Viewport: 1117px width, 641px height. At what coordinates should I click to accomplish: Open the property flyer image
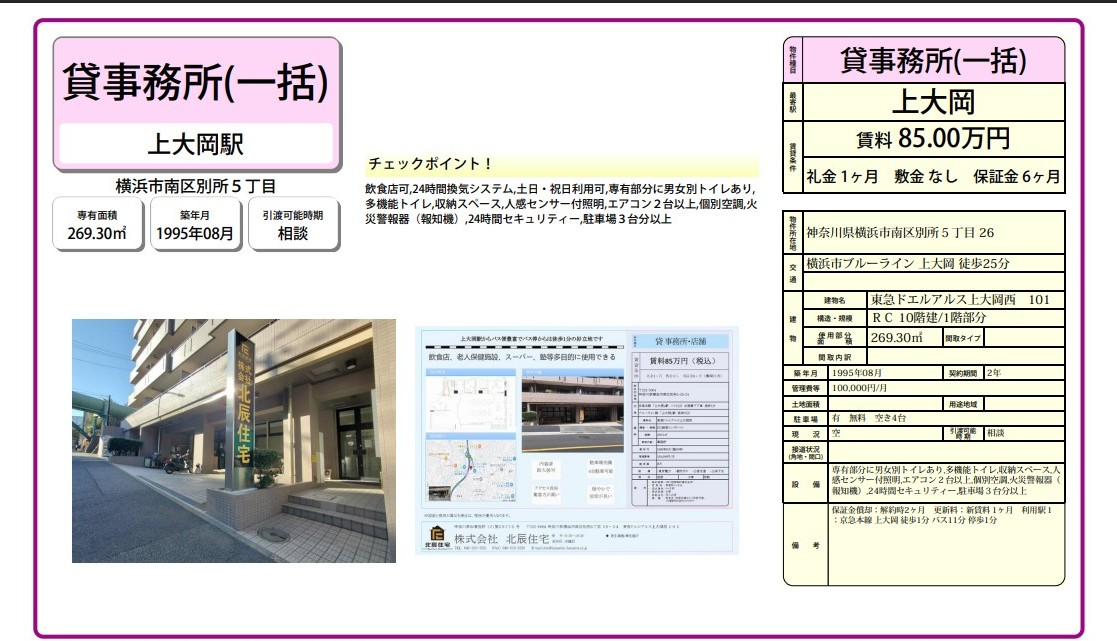pos(577,440)
